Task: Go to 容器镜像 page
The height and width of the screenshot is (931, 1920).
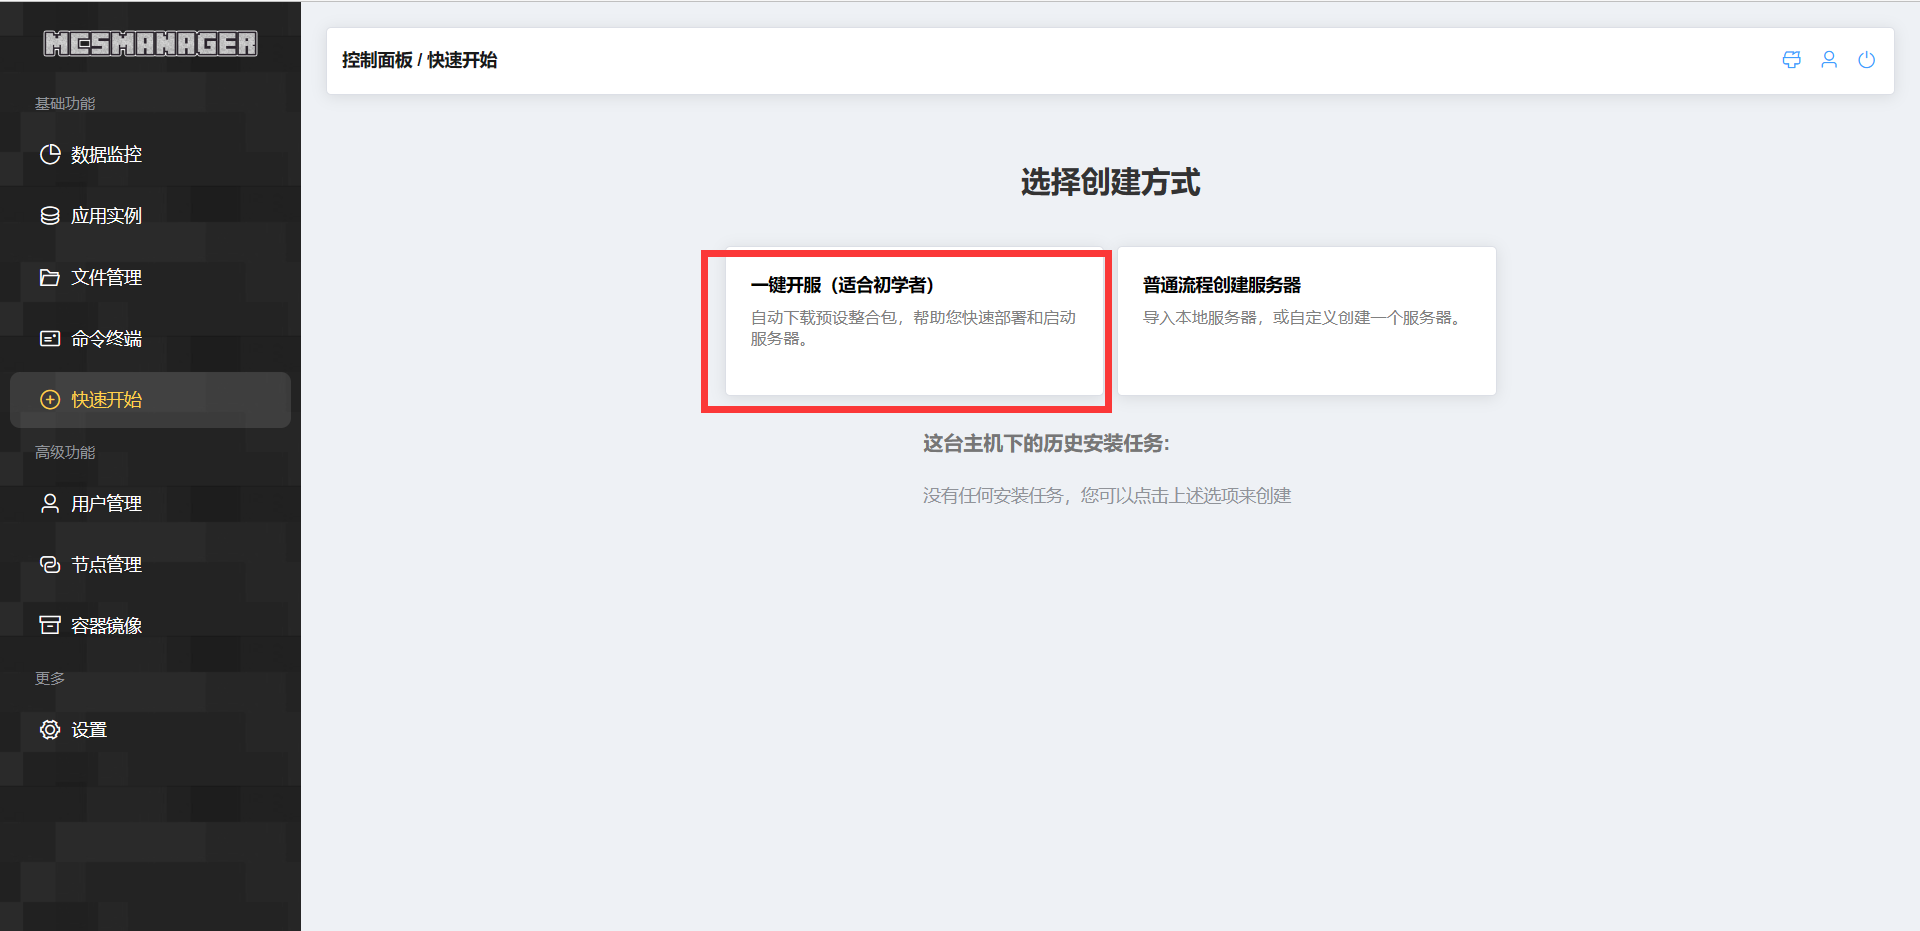Action: click(x=150, y=625)
